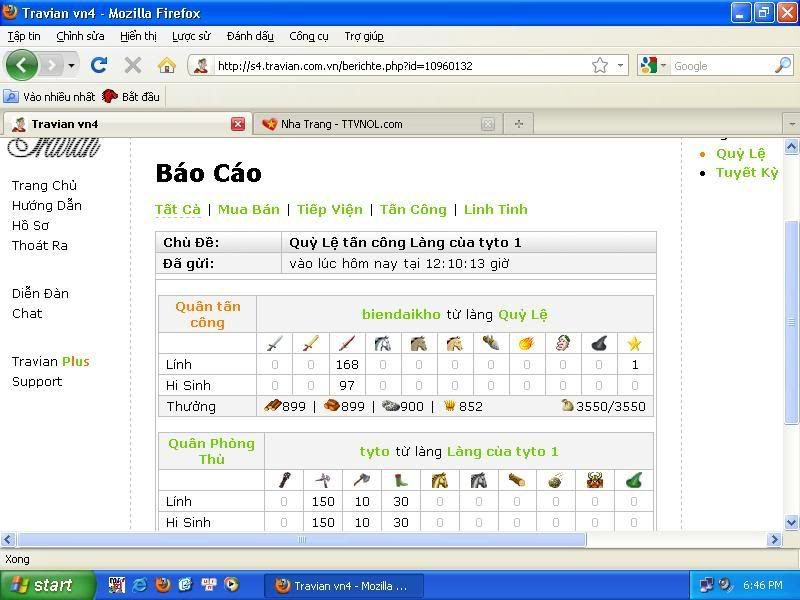The width and height of the screenshot is (800, 600).
Task: Click the defender green boot scout icon
Action: coord(401,480)
